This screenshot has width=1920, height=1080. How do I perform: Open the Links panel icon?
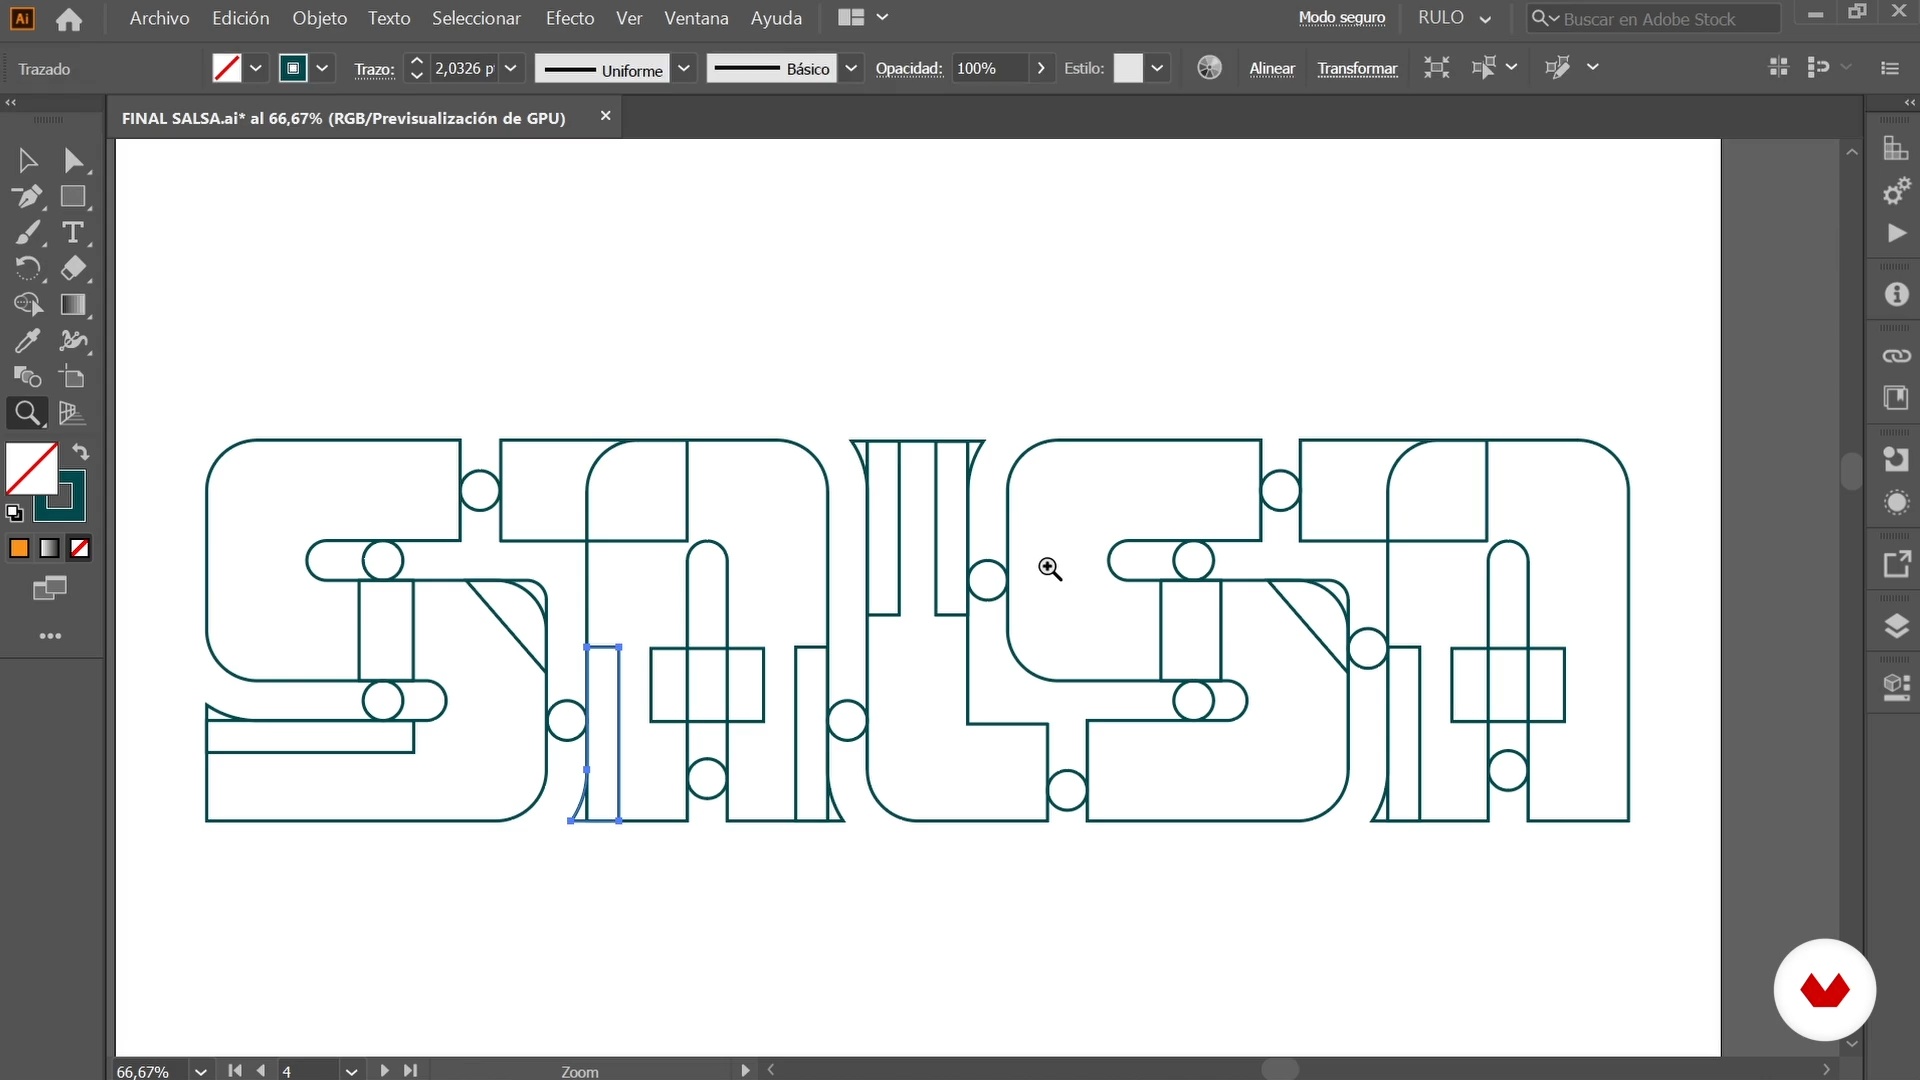pos(1896,356)
